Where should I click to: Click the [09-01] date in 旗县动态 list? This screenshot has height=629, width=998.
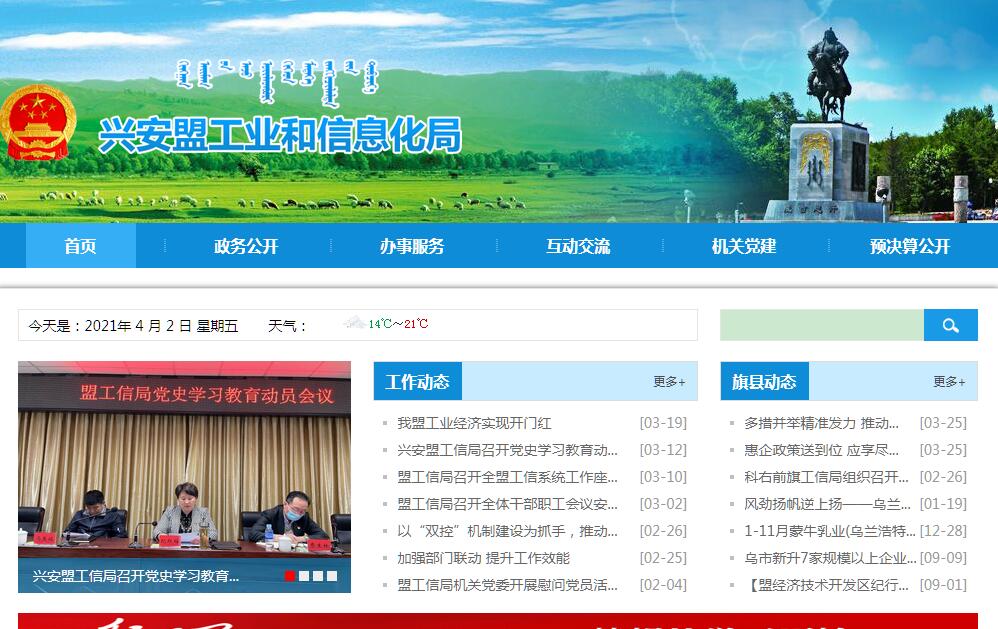[x=943, y=585]
